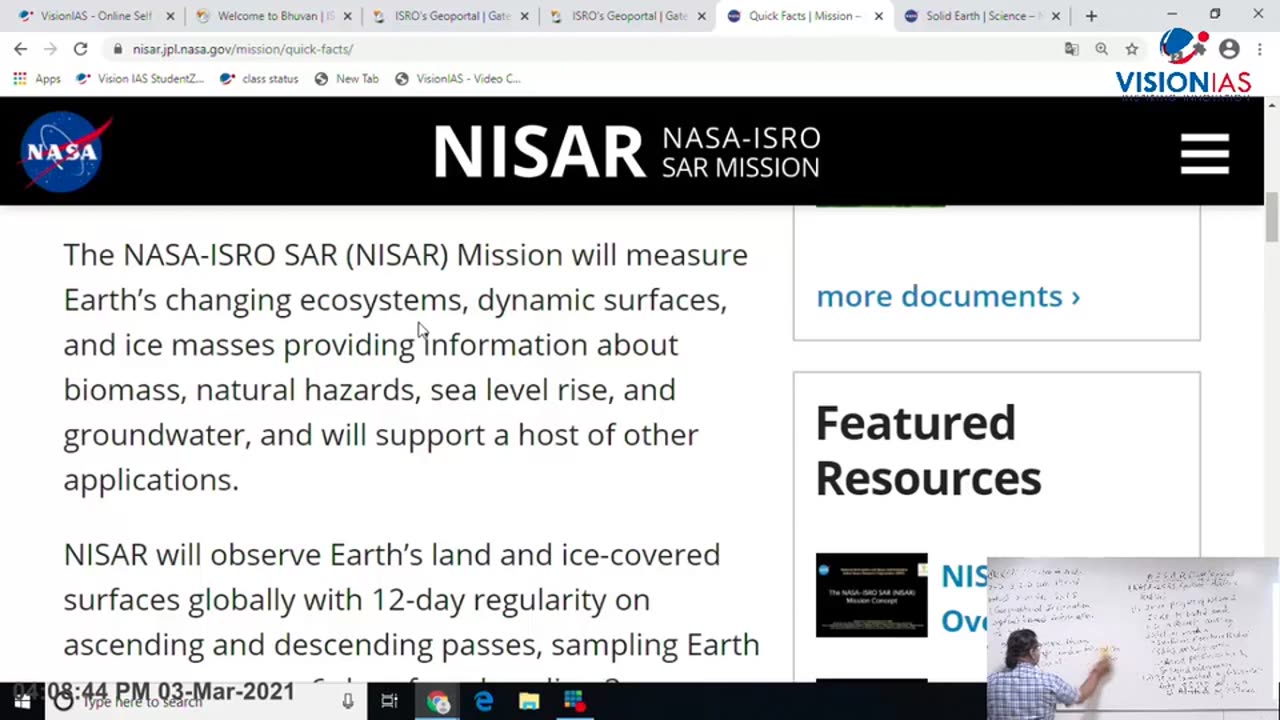The width and height of the screenshot is (1280, 720).
Task: Click the text '12-day regularity'
Action: pyautogui.click(x=510, y=599)
